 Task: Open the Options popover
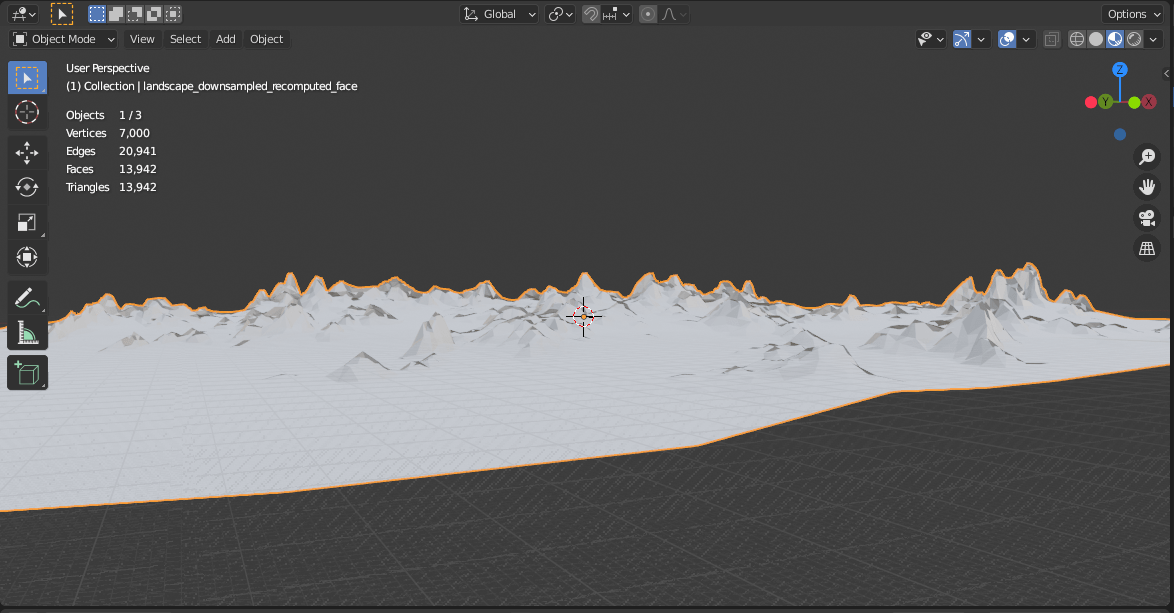[x=1131, y=14]
